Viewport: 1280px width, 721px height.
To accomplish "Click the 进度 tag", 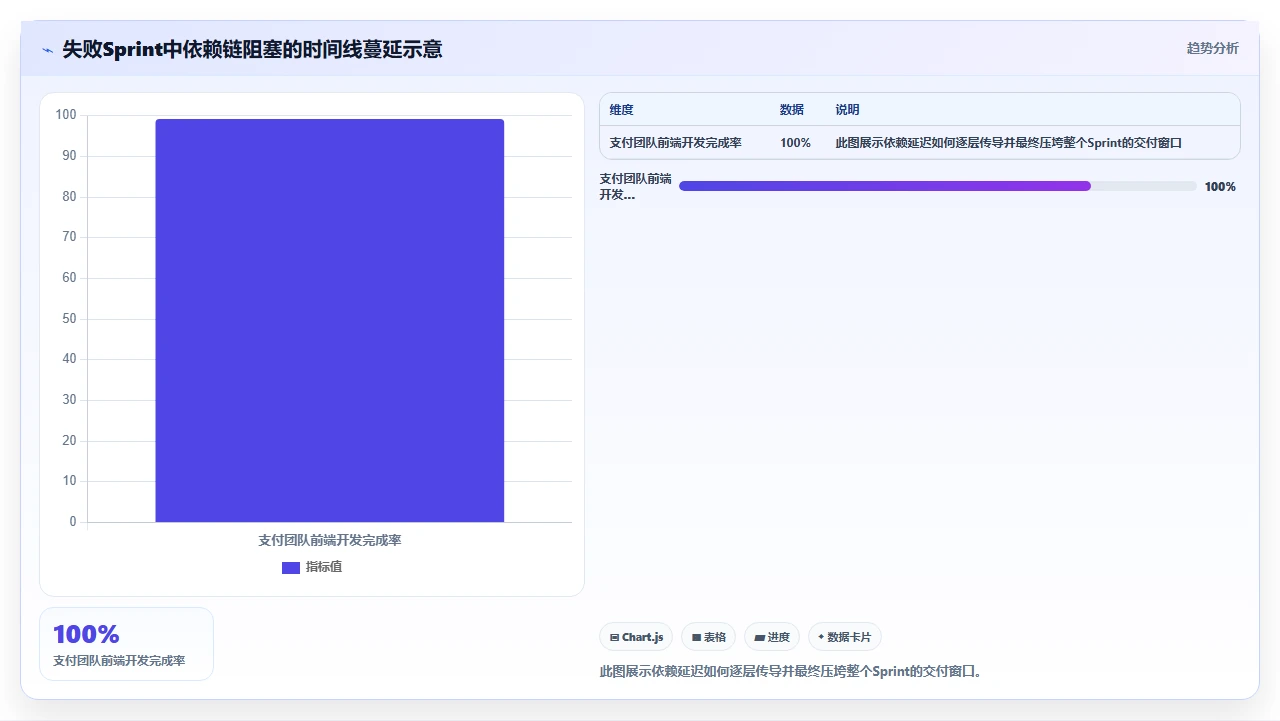I will click(x=772, y=637).
